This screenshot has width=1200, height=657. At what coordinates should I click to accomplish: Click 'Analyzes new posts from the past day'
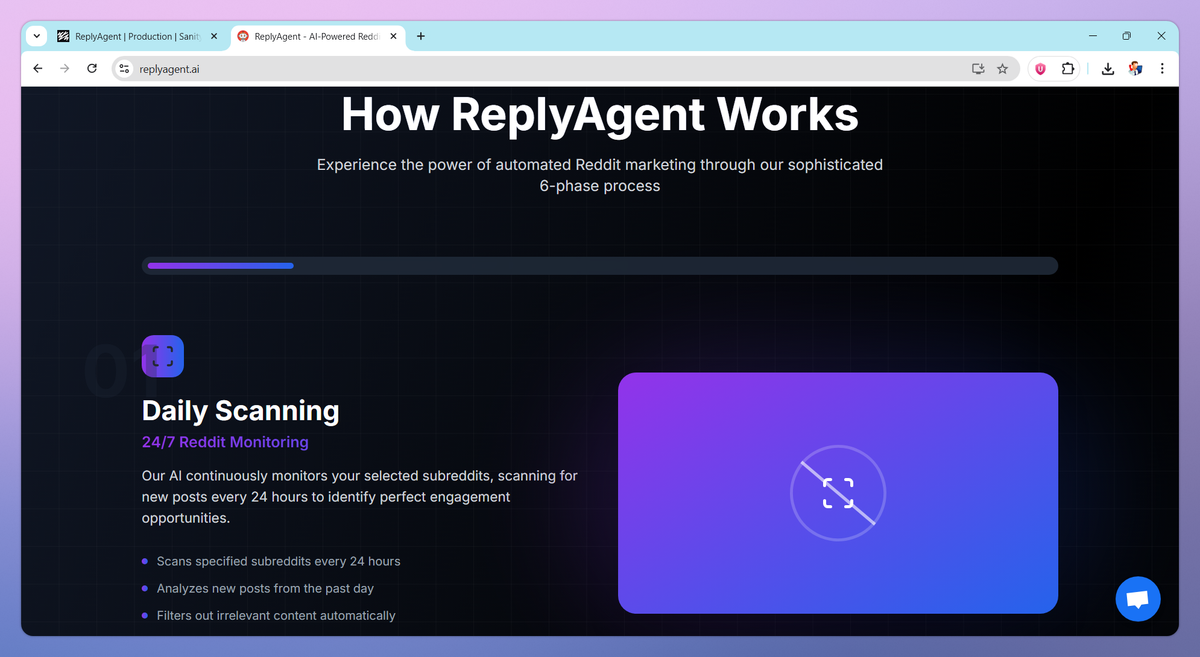(265, 588)
